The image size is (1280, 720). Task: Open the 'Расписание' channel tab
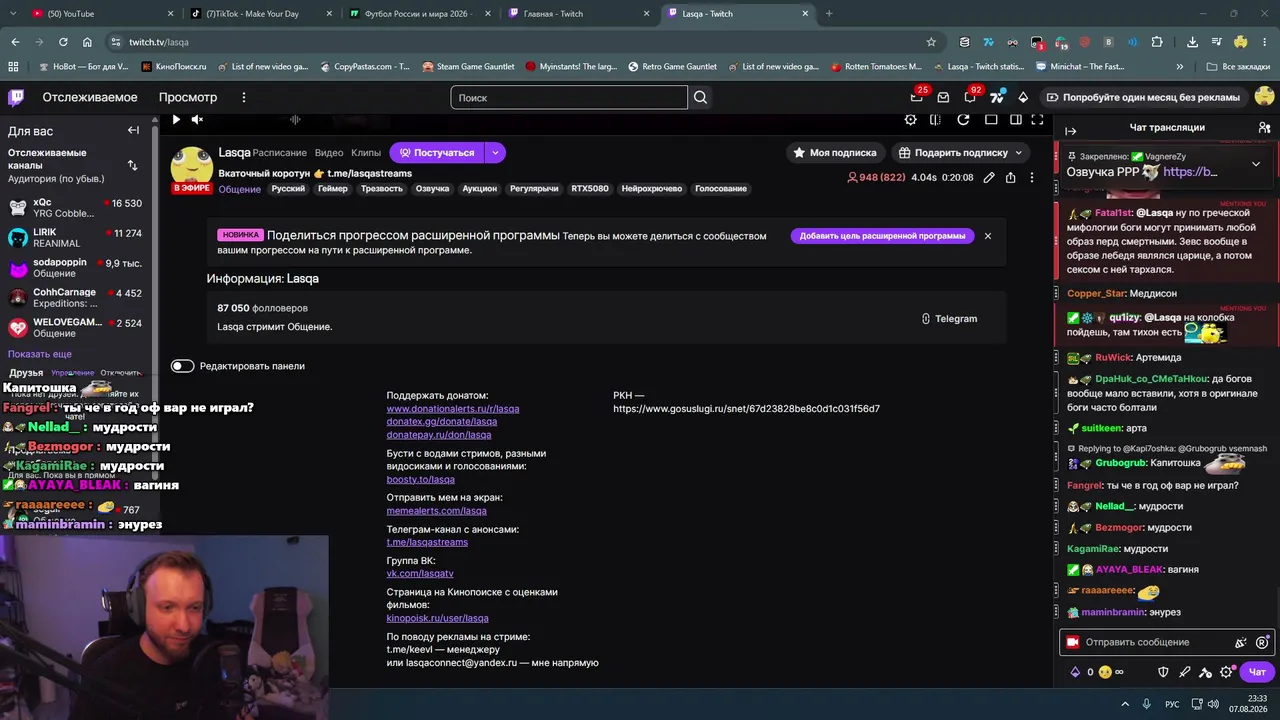280,153
